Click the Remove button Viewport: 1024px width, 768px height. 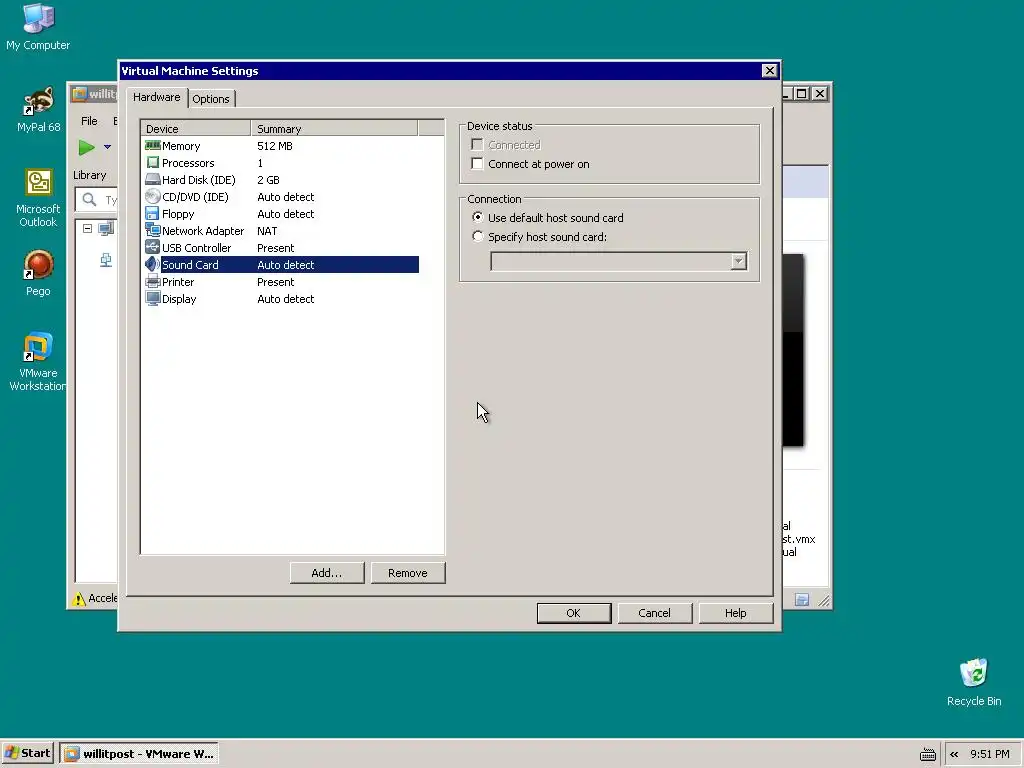click(x=408, y=573)
